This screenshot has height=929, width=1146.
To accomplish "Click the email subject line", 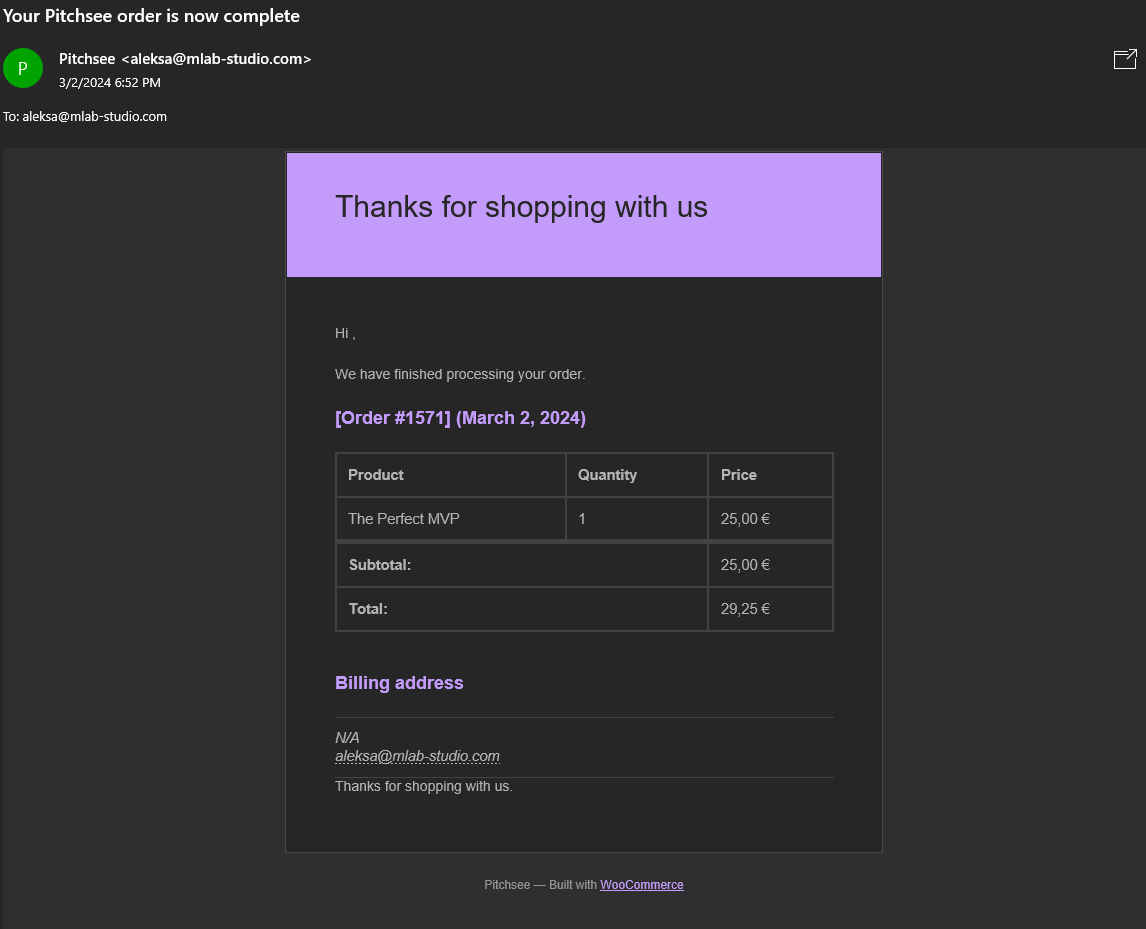I will tap(151, 16).
